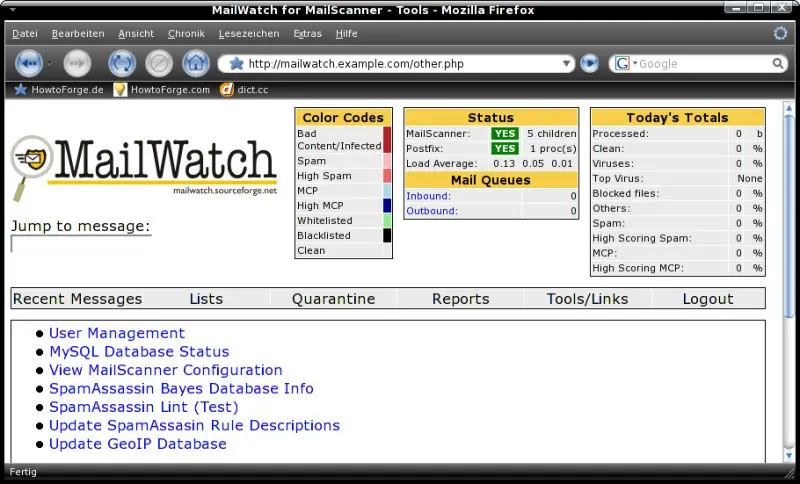Open the window menu arrow in the title bar
The width and height of the screenshot is (800, 484).
13,10
